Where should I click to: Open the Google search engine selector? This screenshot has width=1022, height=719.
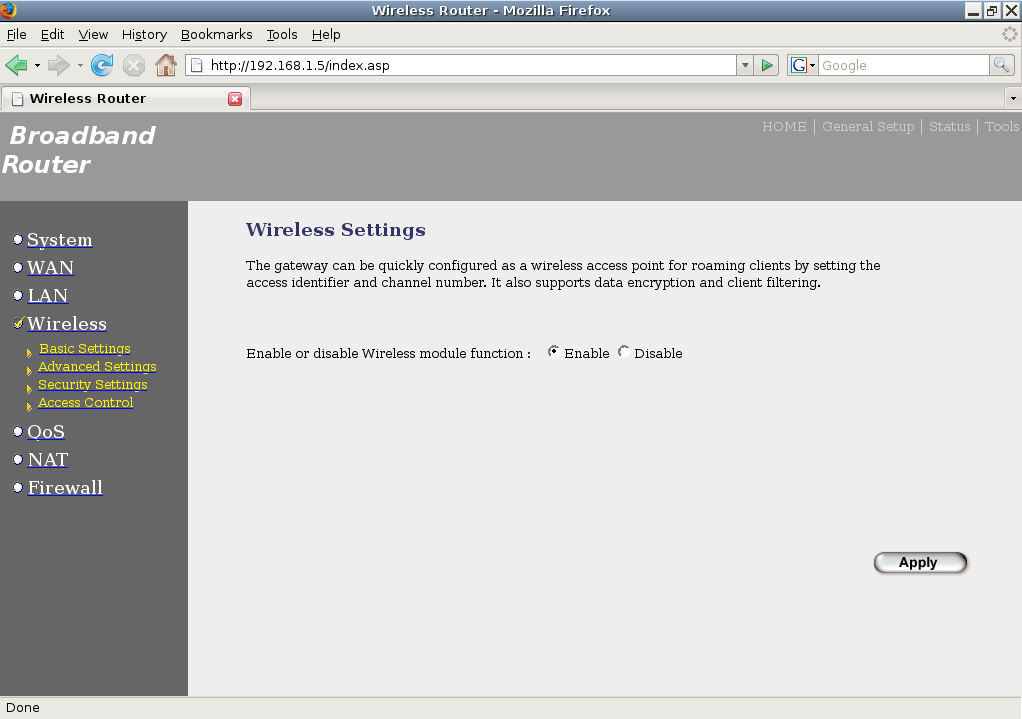(x=802, y=65)
